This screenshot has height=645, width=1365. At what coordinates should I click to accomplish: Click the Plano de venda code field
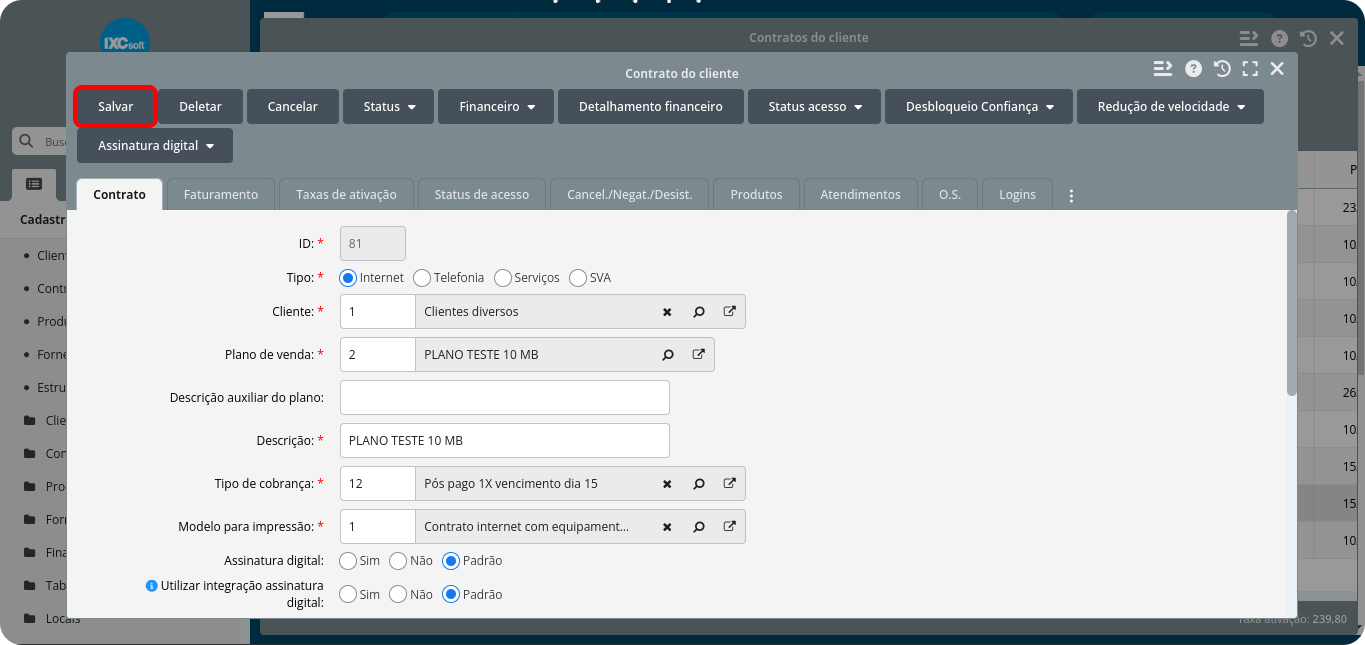coord(378,355)
